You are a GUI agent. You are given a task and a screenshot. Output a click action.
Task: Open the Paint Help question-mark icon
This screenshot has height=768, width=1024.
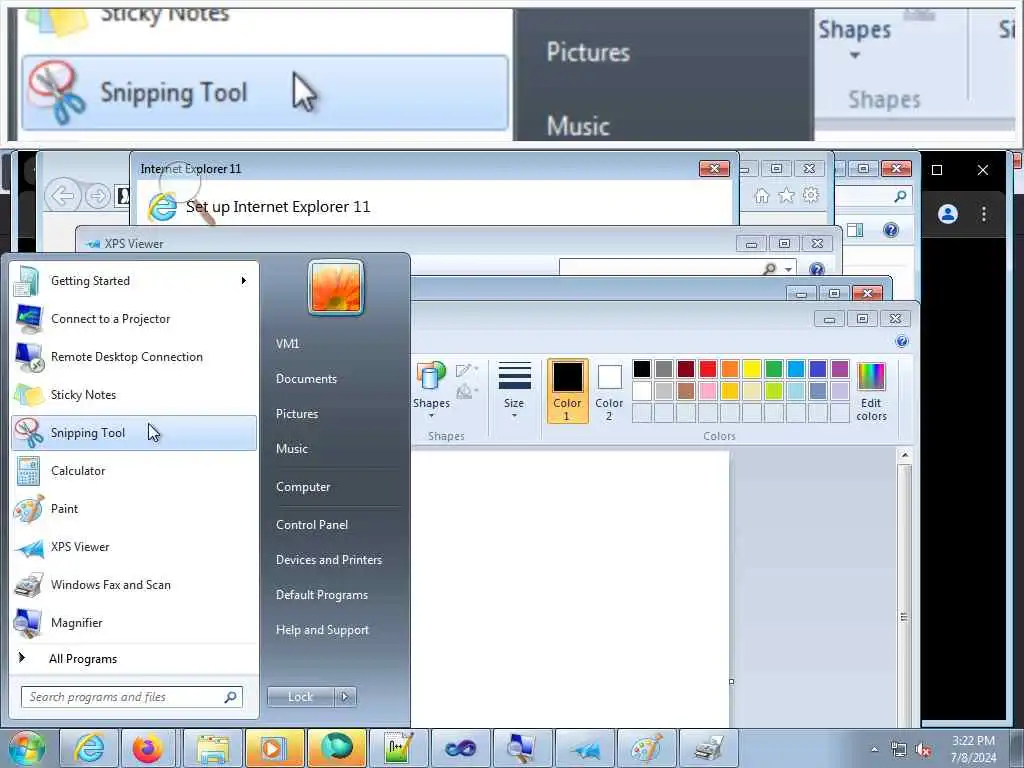coord(902,341)
